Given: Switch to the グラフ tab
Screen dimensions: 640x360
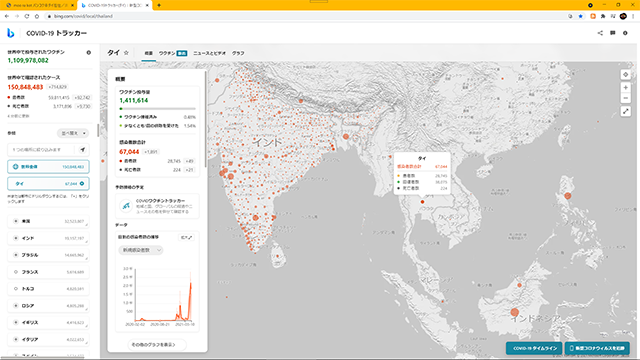Looking at the screenshot, I should point(238,53).
